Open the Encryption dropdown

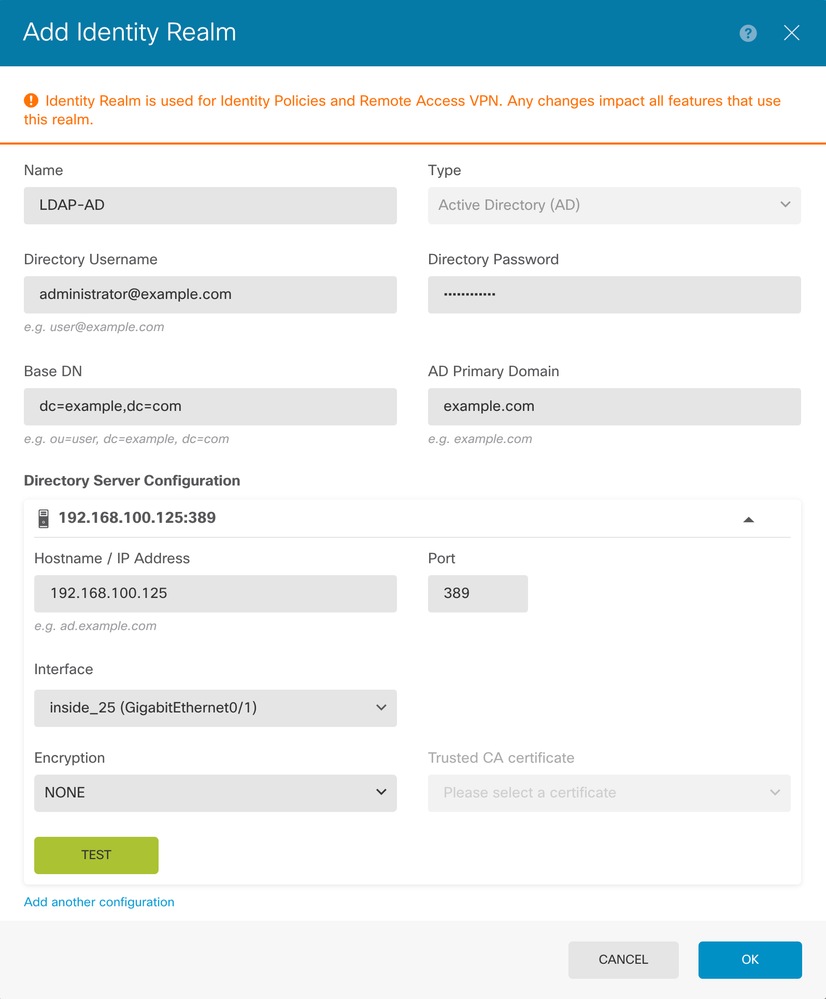(x=215, y=792)
